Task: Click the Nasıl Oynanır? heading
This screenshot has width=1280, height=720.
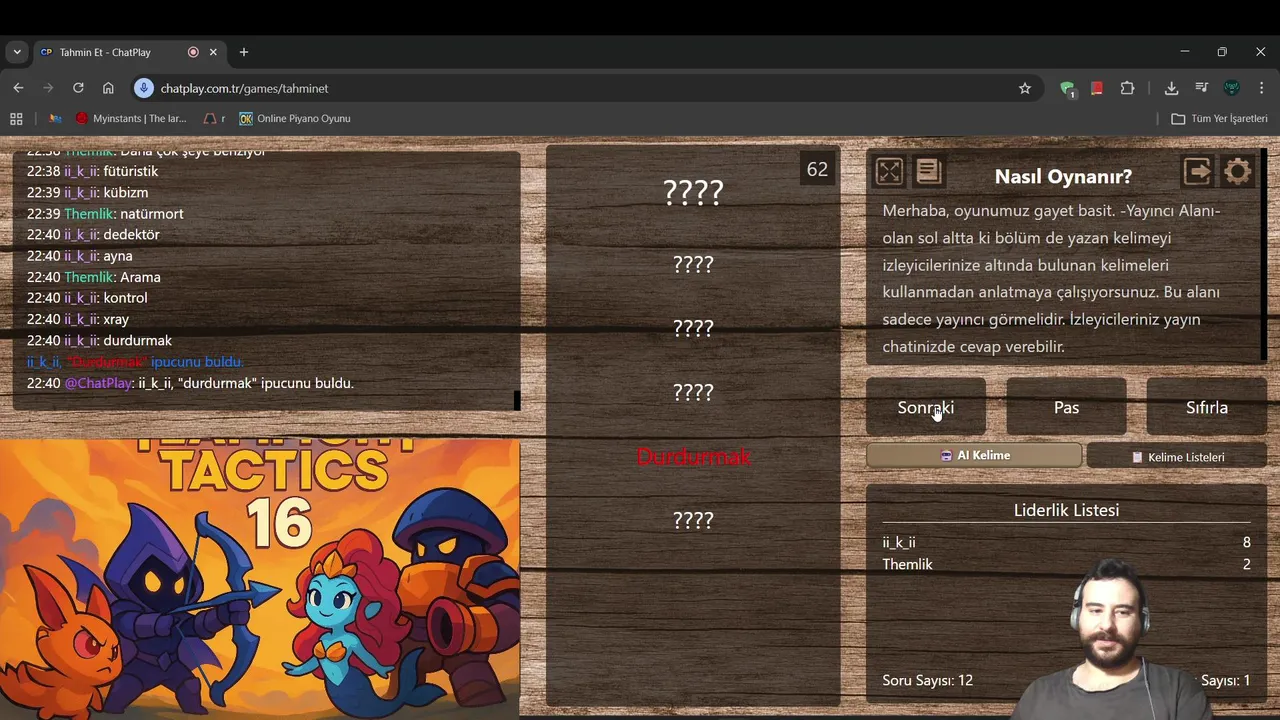Action: tap(1063, 177)
